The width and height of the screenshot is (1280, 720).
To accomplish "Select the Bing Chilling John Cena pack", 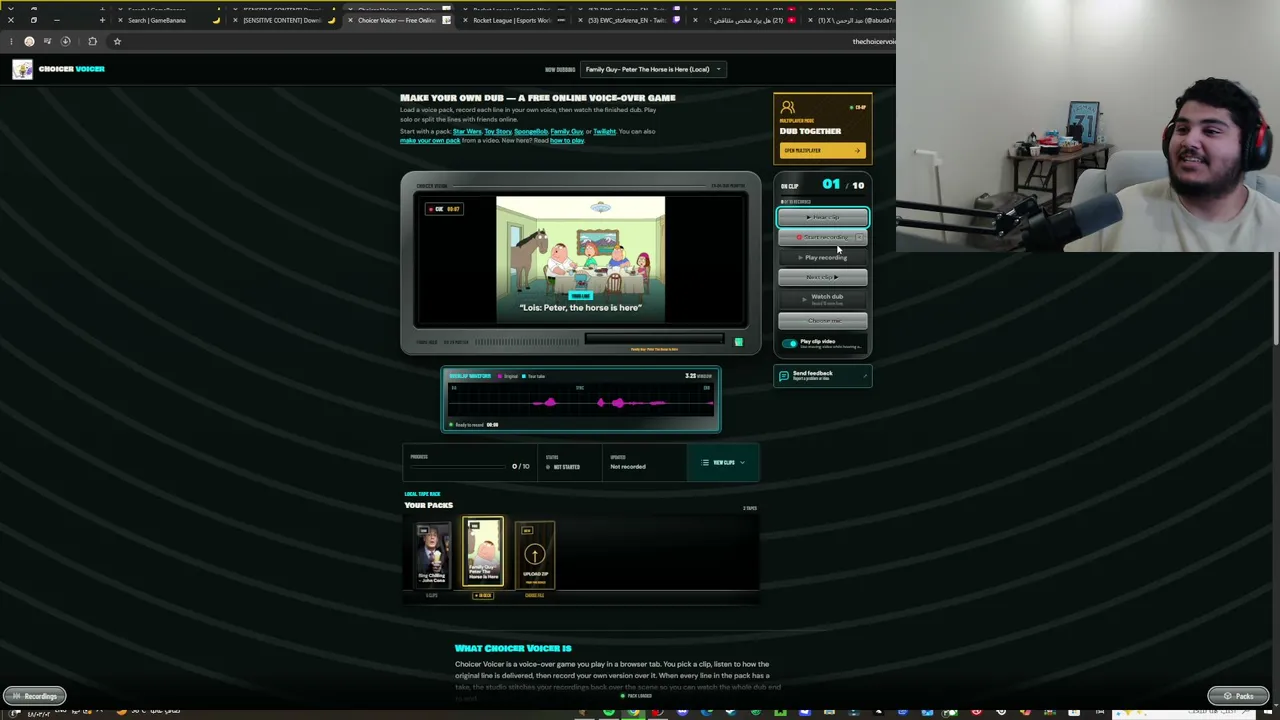I will tap(432, 557).
